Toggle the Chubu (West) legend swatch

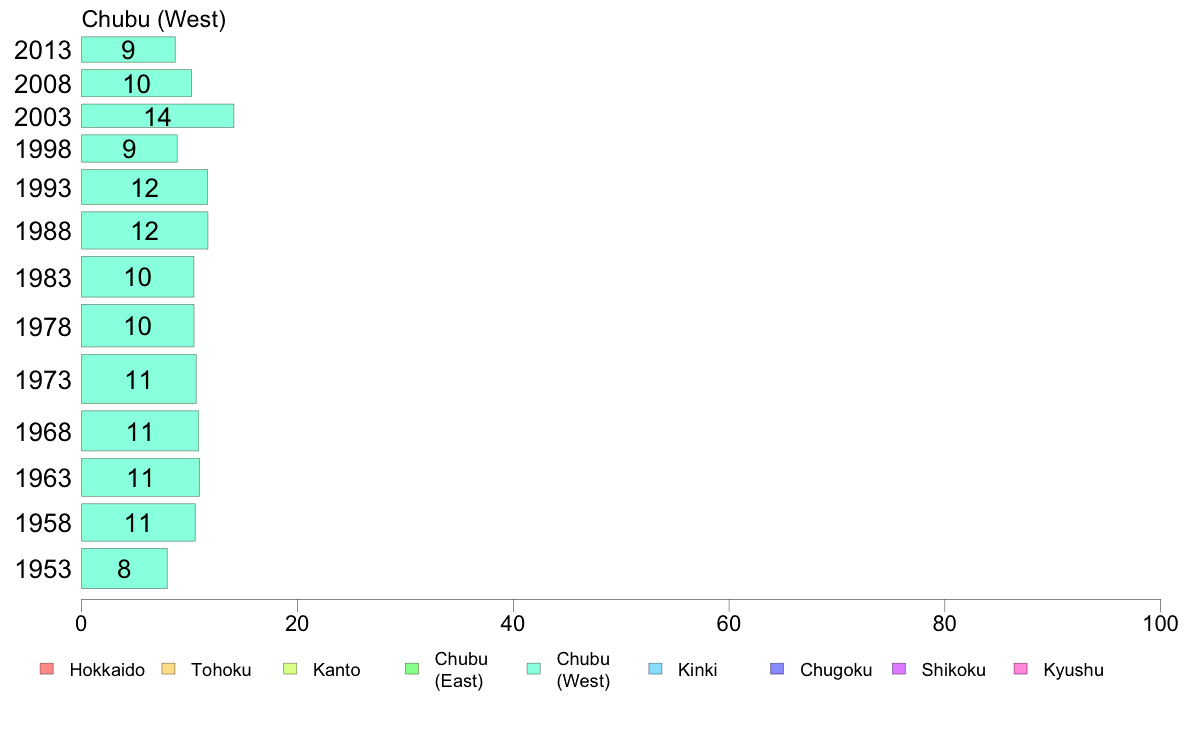533,669
